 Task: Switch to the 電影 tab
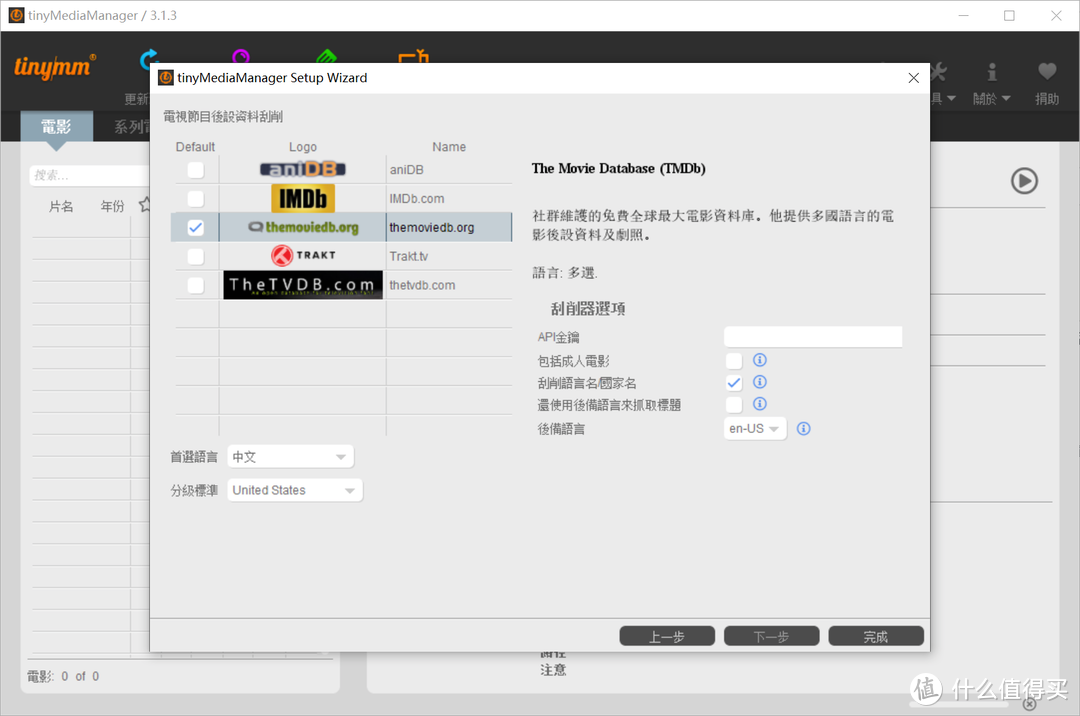click(56, 127)
